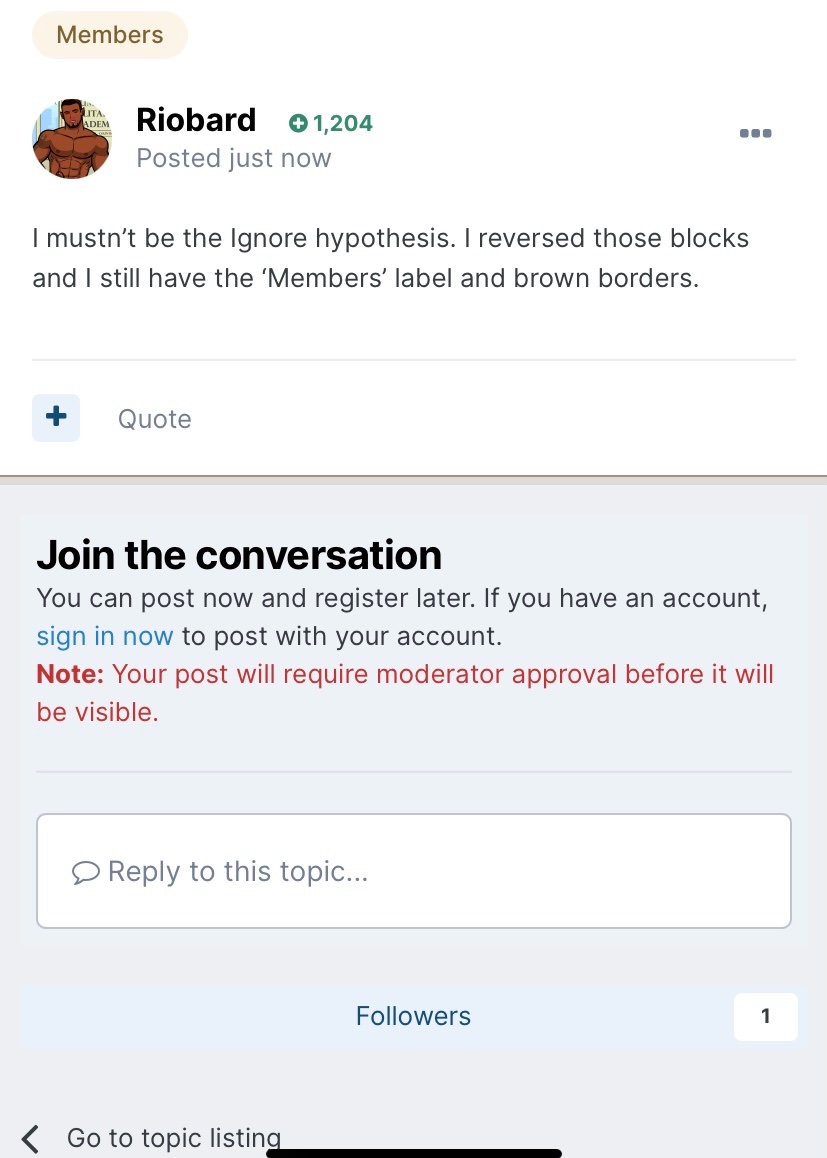Focus the 'Reply to this topic' field
The image size is (827, 1158).
(414, 871)
